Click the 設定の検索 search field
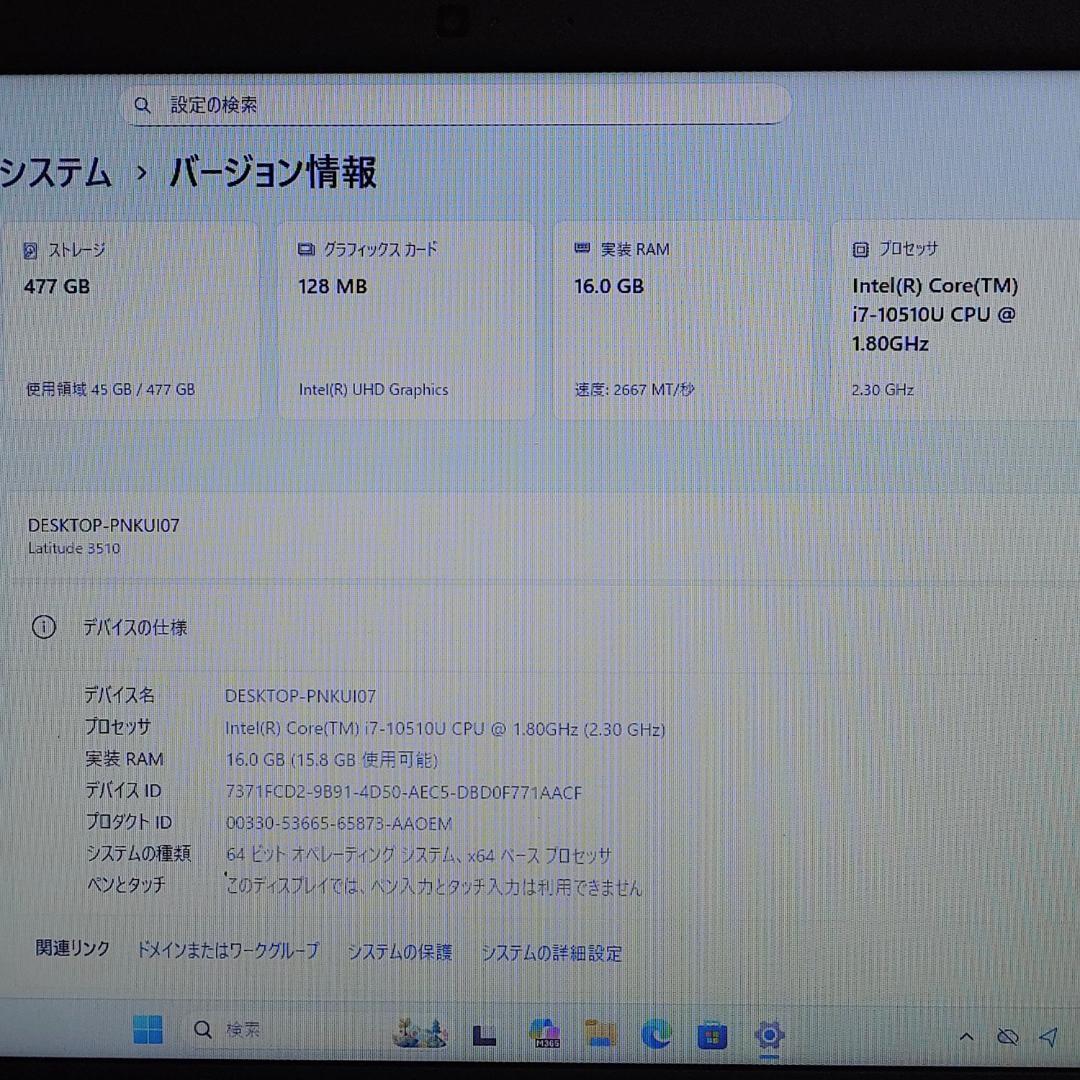This screenshot has width=1080, height=1080. [x=455, y=104]
